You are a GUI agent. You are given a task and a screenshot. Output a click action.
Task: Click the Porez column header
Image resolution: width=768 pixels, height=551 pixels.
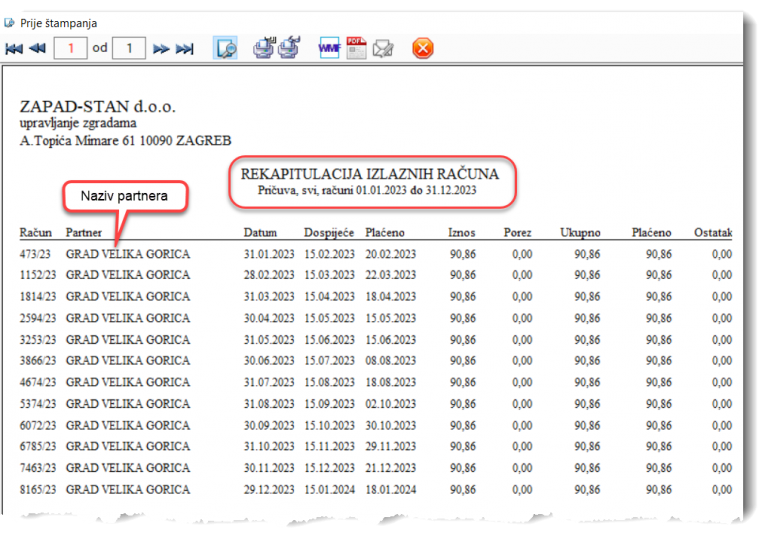pyautogui.click(x=518, y=233)
